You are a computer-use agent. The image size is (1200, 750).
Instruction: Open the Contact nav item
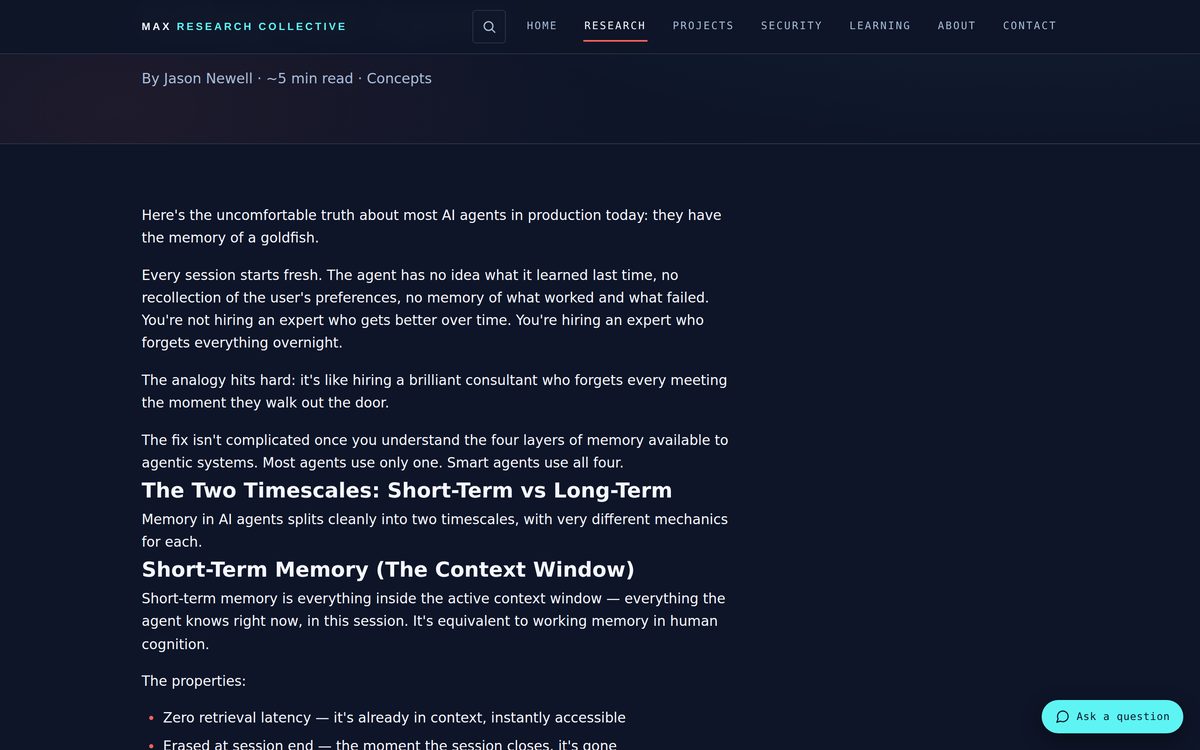click(x=1030, y=26)
